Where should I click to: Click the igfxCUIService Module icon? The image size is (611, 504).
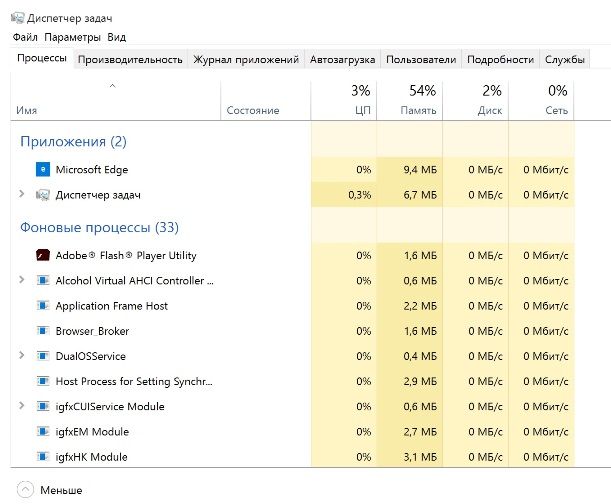pyautogui.click(x=43, y=406)
